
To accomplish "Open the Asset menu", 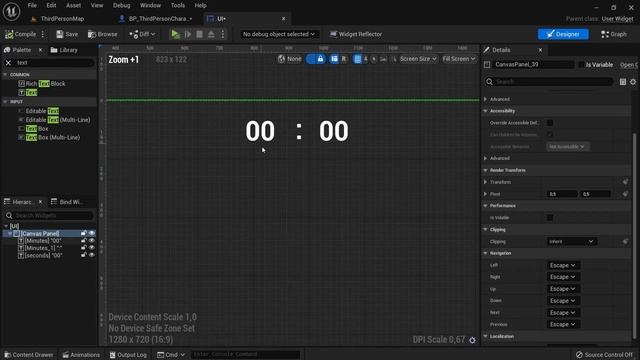I will coord(73,5).
